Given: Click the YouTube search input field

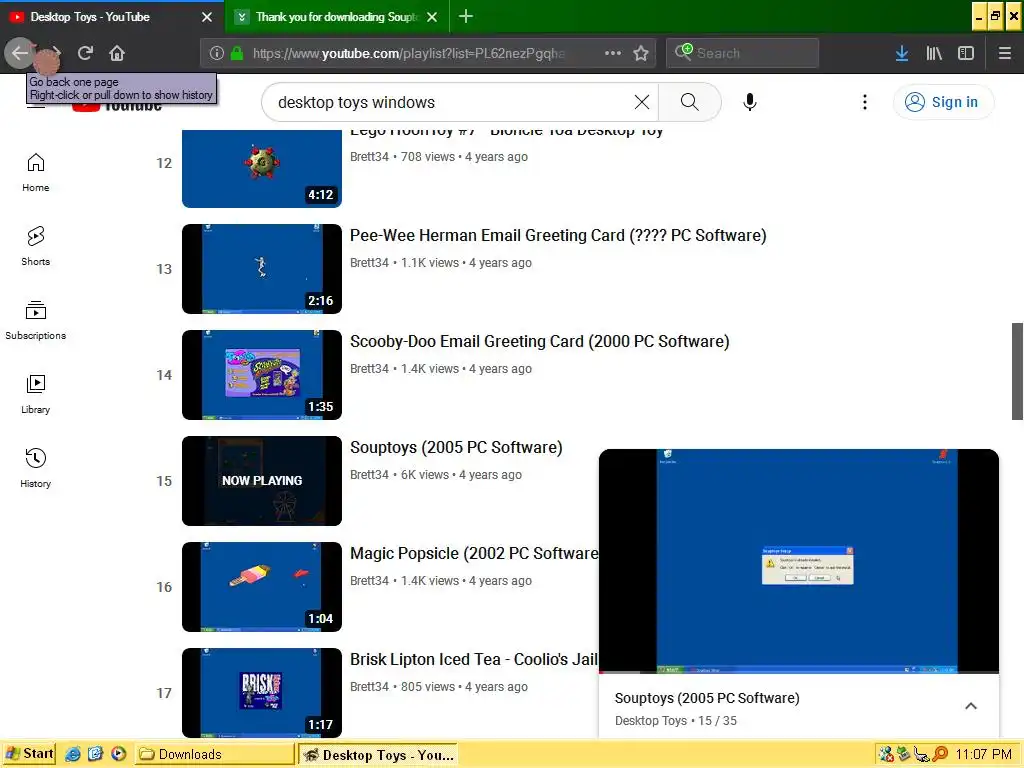Looking at the screenshot, I should [x=451, y=102].
